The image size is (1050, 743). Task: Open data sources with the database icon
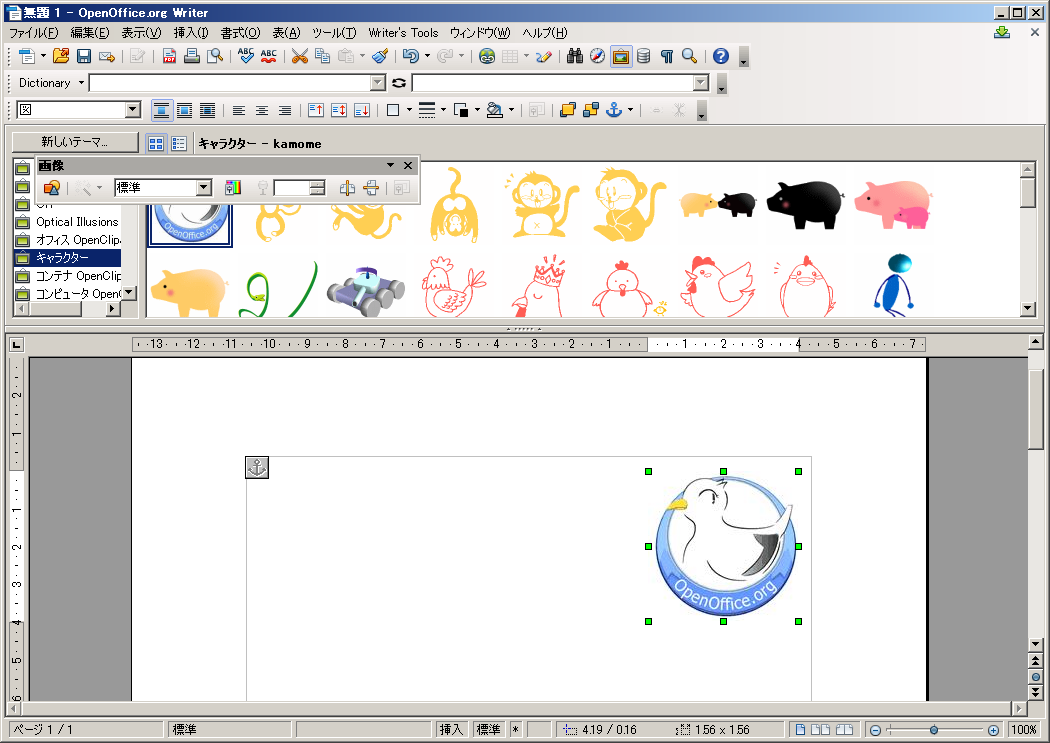click(644, 56)
